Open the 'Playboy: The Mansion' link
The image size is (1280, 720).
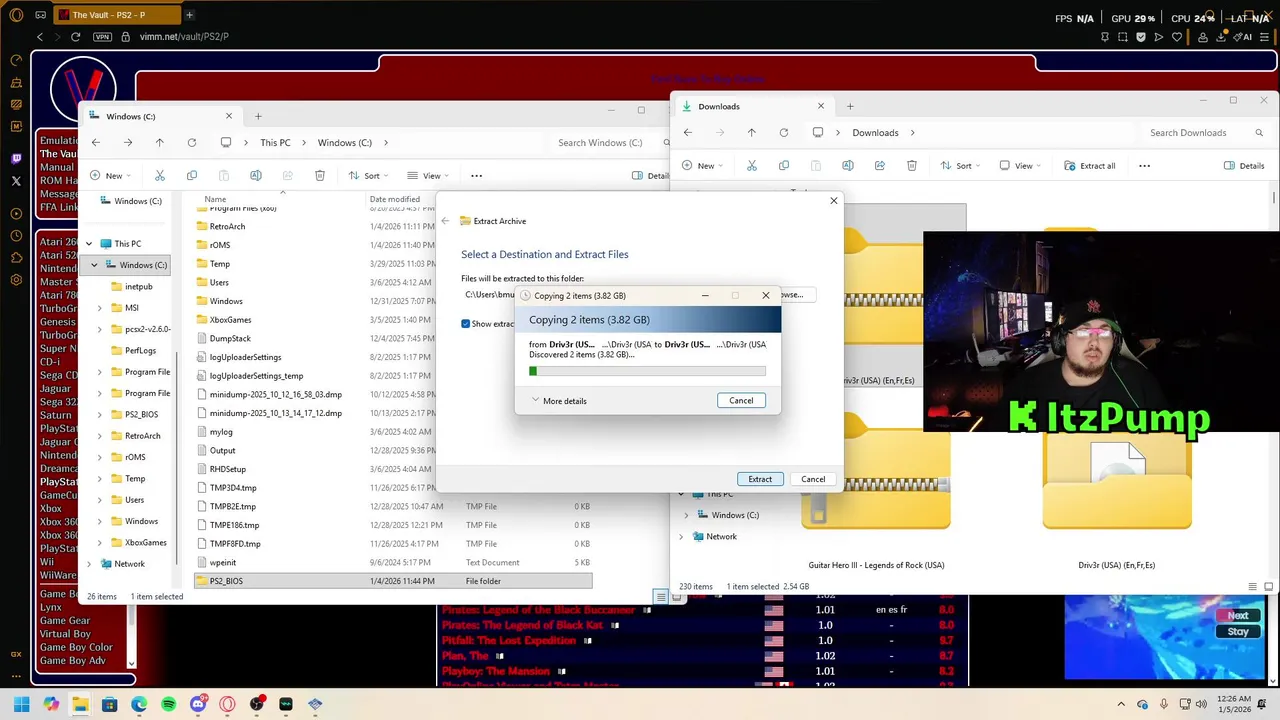tap(496, 671)
